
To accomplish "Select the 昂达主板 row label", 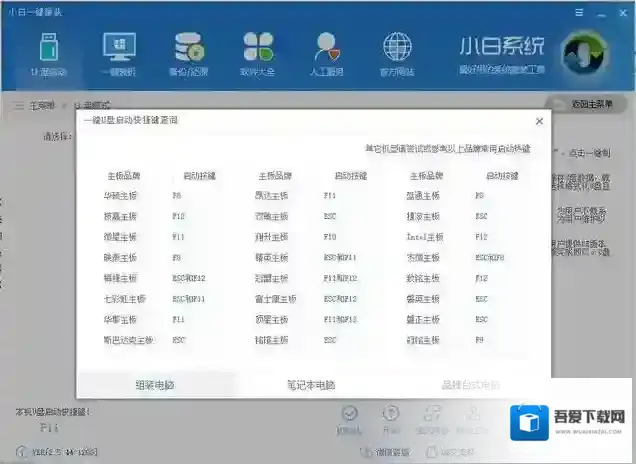I will [271, 195].
